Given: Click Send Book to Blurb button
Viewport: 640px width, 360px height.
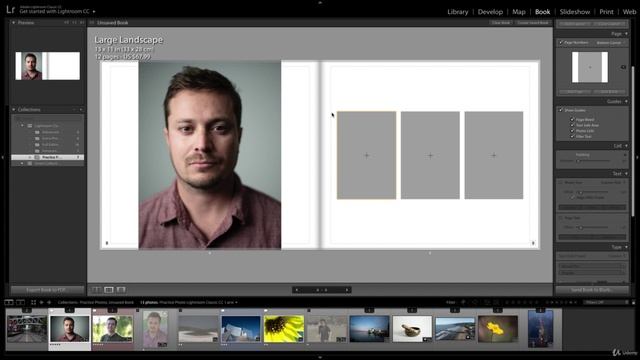Looking at the screenshot, I should coord(591,290).
